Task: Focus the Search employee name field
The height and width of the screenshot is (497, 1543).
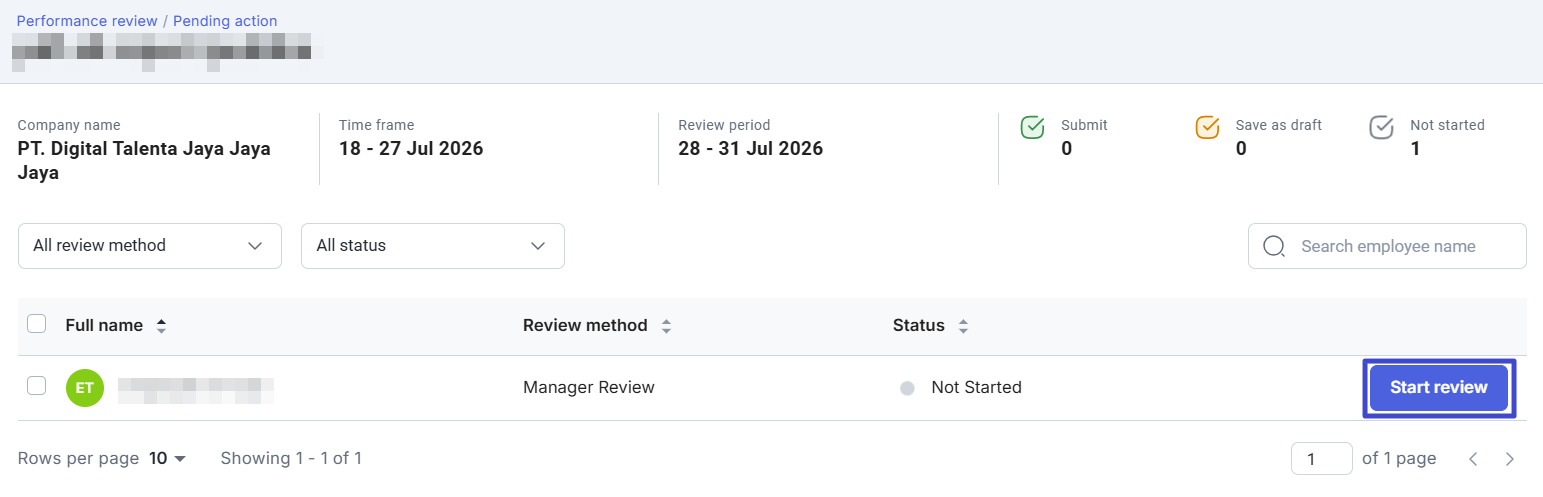Action: 1387,246
